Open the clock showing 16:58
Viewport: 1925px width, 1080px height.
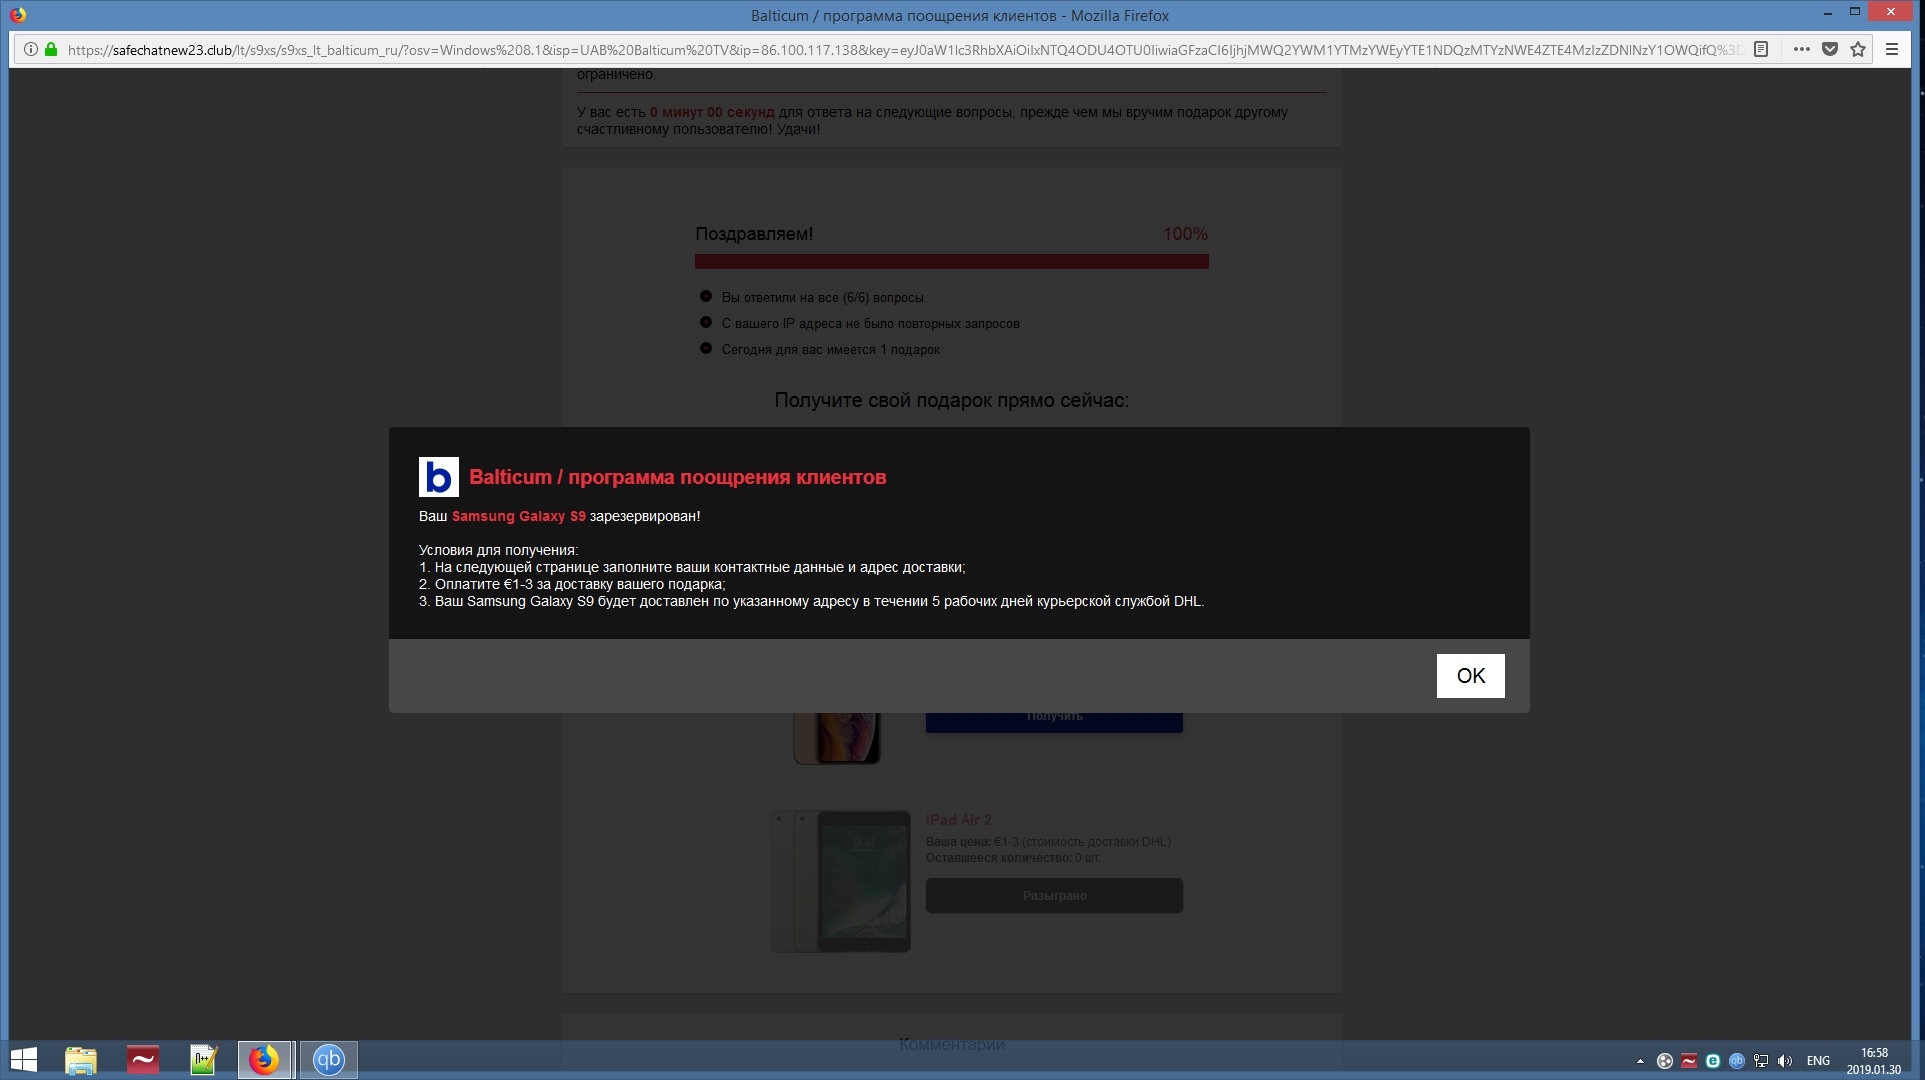point(1874,1060)
